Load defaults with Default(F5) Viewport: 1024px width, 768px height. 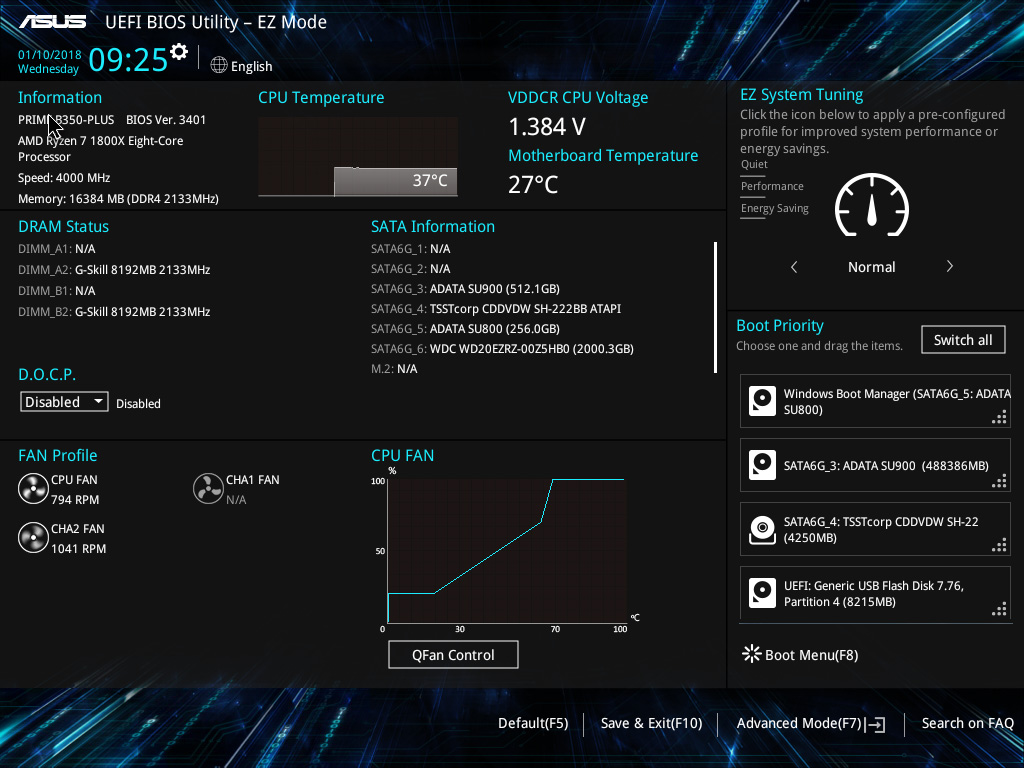click(x=533, y=724)
